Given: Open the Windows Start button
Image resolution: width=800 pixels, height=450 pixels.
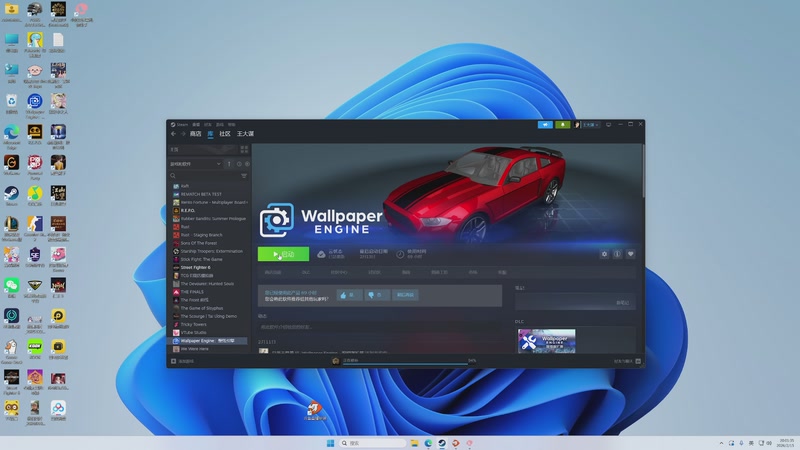Looking at the screenshot, I should point(330,443).
